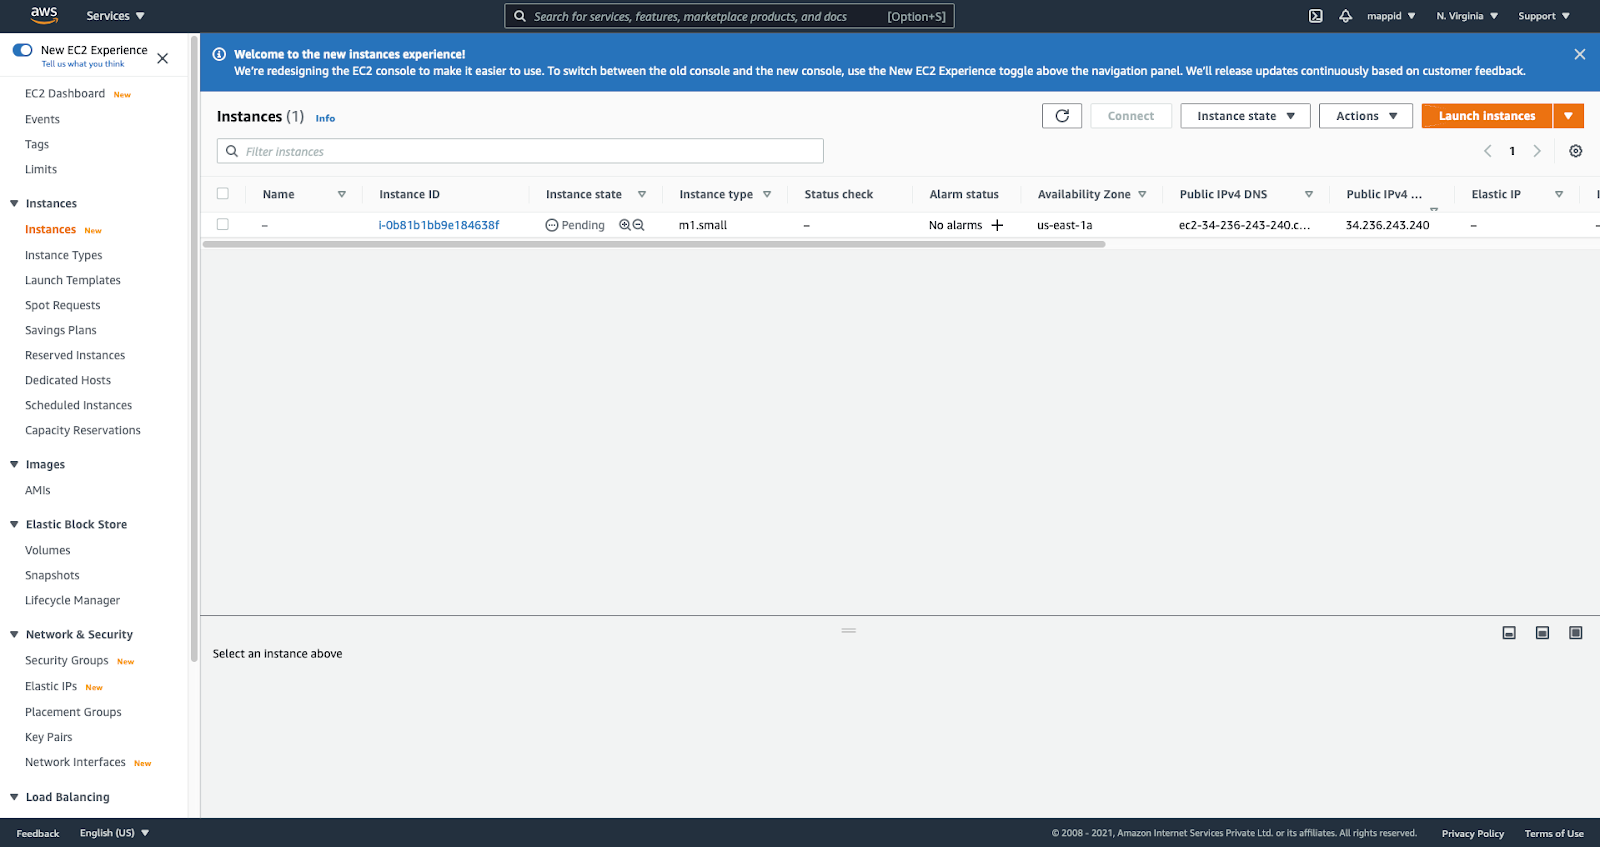Open Key Pairs in sidebar

point(49,737)
